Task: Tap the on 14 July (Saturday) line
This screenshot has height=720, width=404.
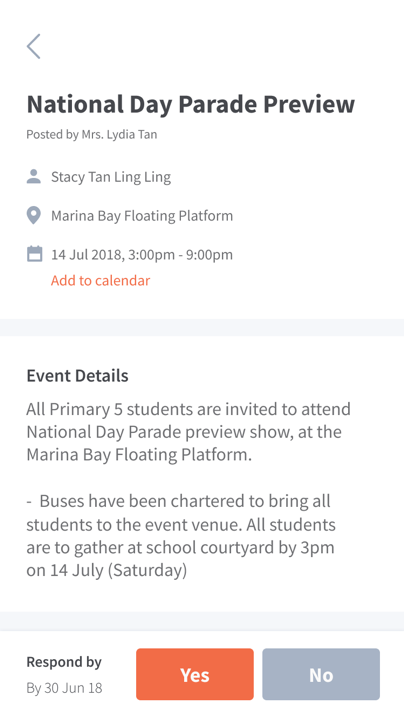Action: (107, 570)
